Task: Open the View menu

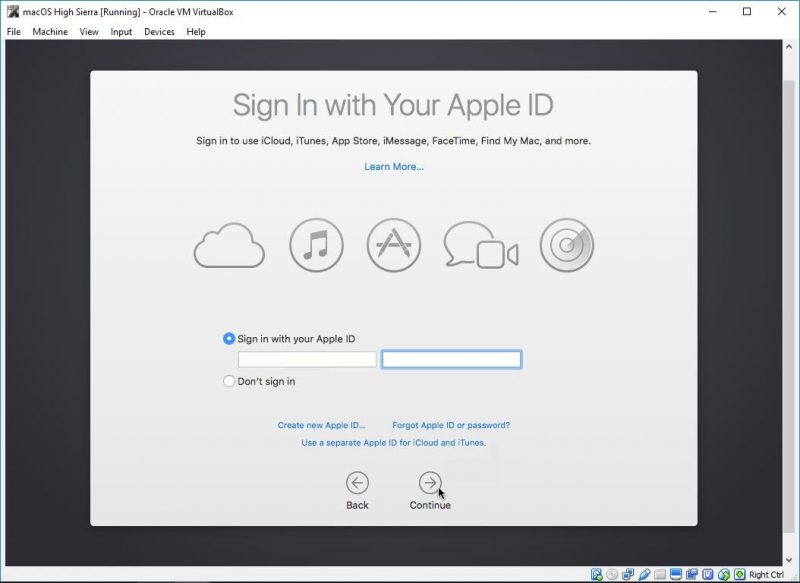Action: (x=89, y=32)
